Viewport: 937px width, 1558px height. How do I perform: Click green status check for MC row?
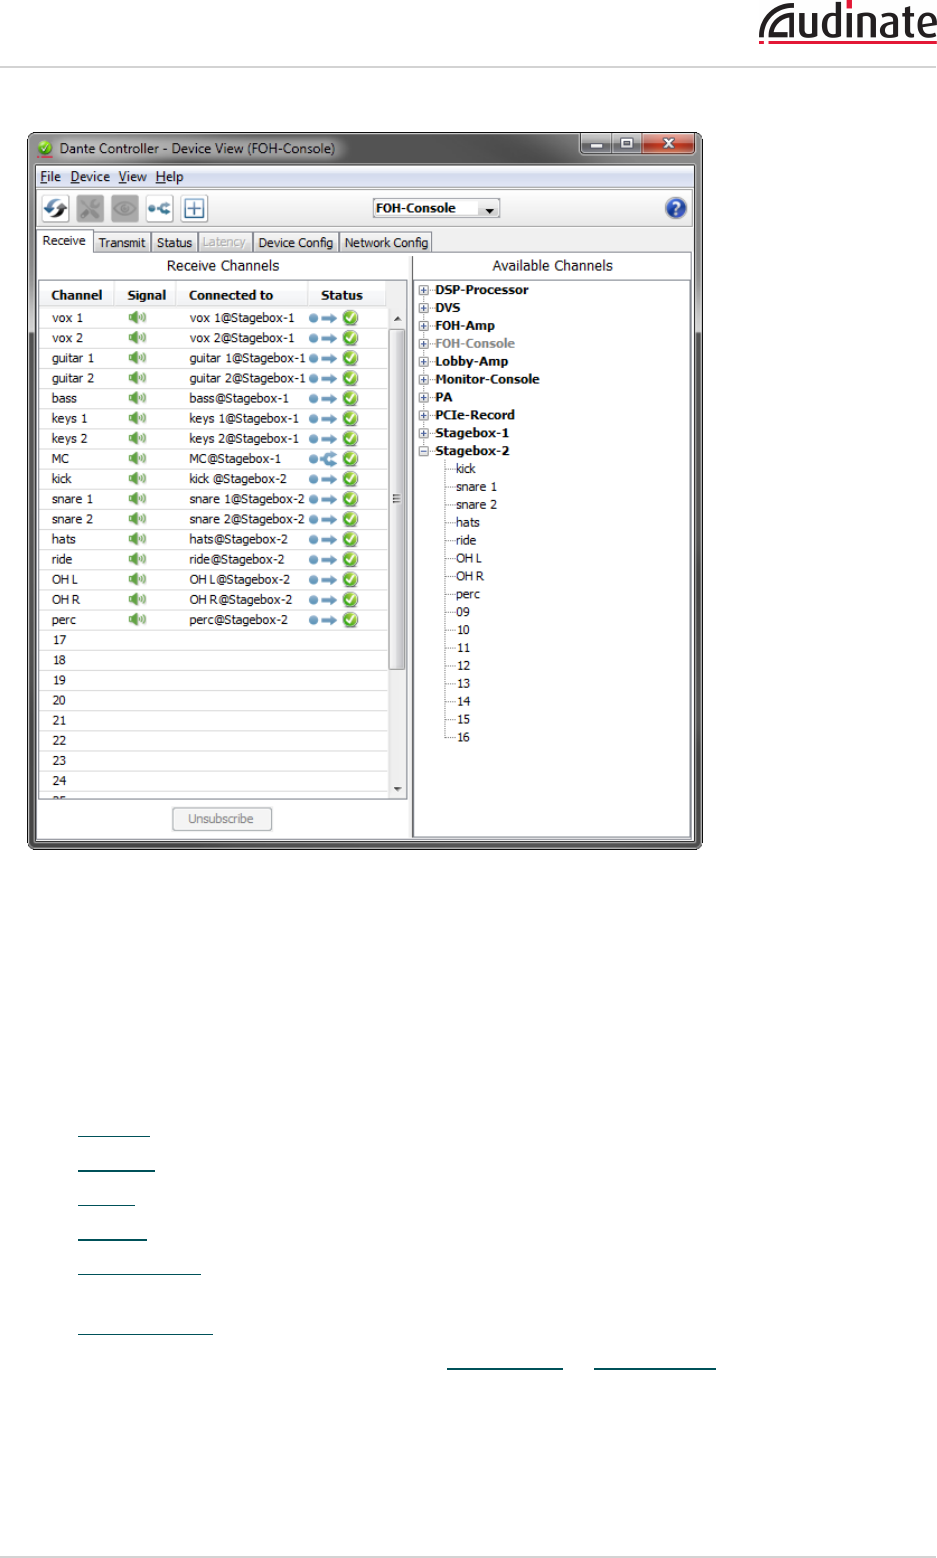pos(350,459)
